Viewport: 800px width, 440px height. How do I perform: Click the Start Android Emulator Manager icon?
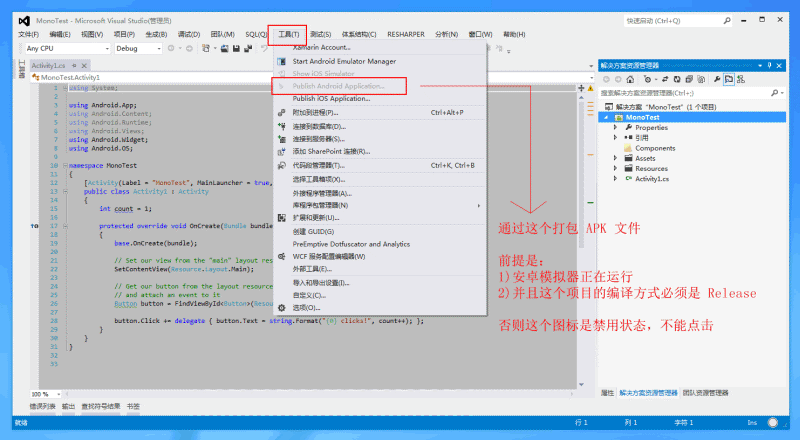click(282, 61)
